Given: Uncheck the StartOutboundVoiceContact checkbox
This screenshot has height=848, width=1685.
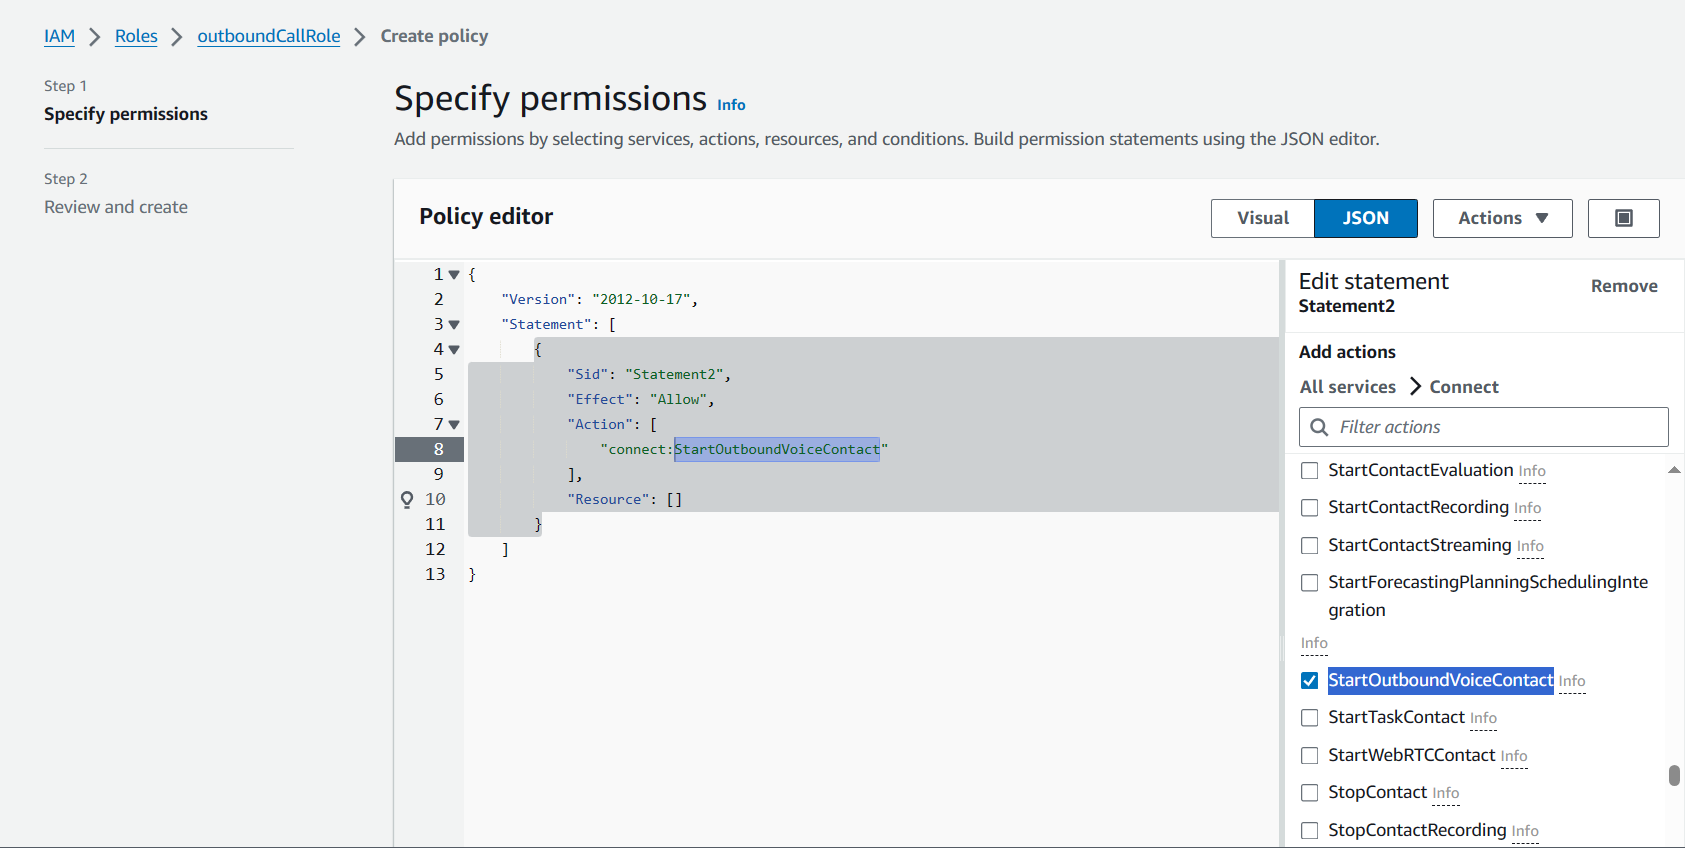Looking at the screenshot, I should [1309, 681].
